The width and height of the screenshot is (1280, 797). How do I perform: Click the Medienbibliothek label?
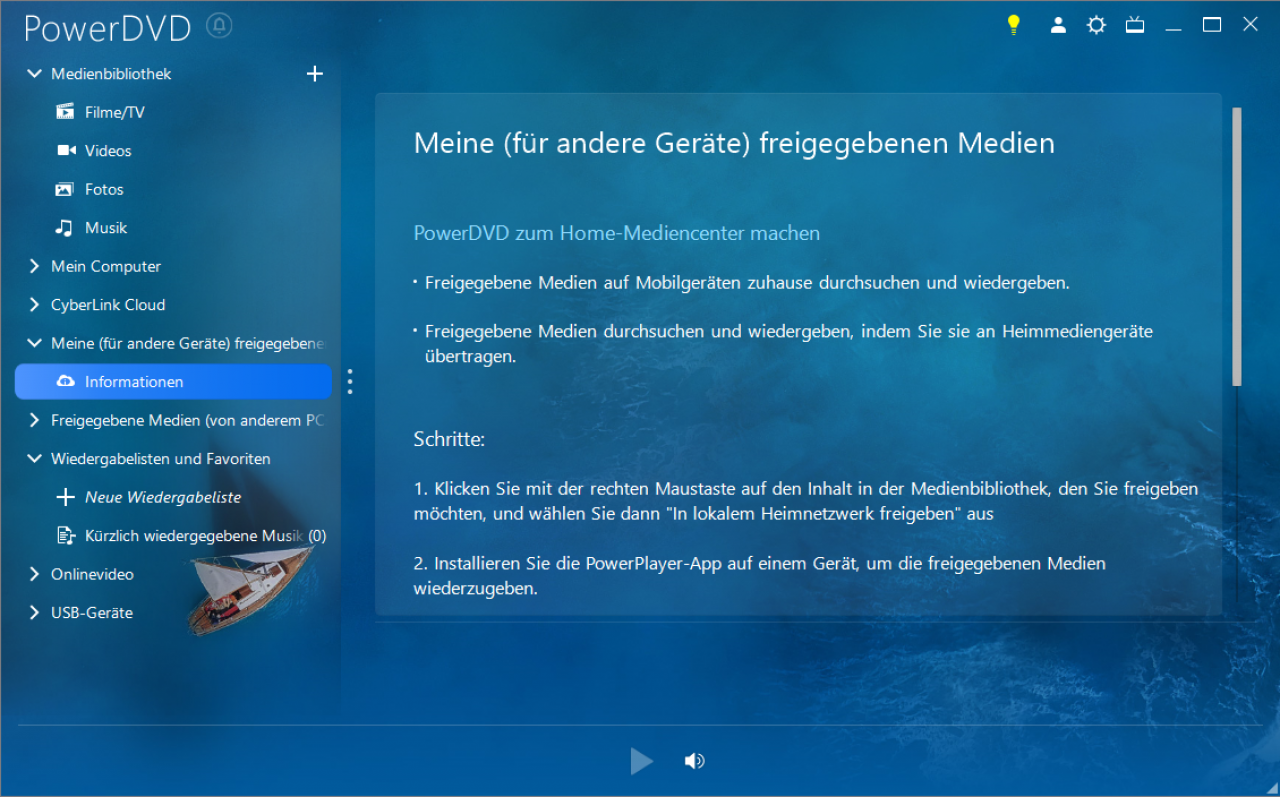click(111, 74)
